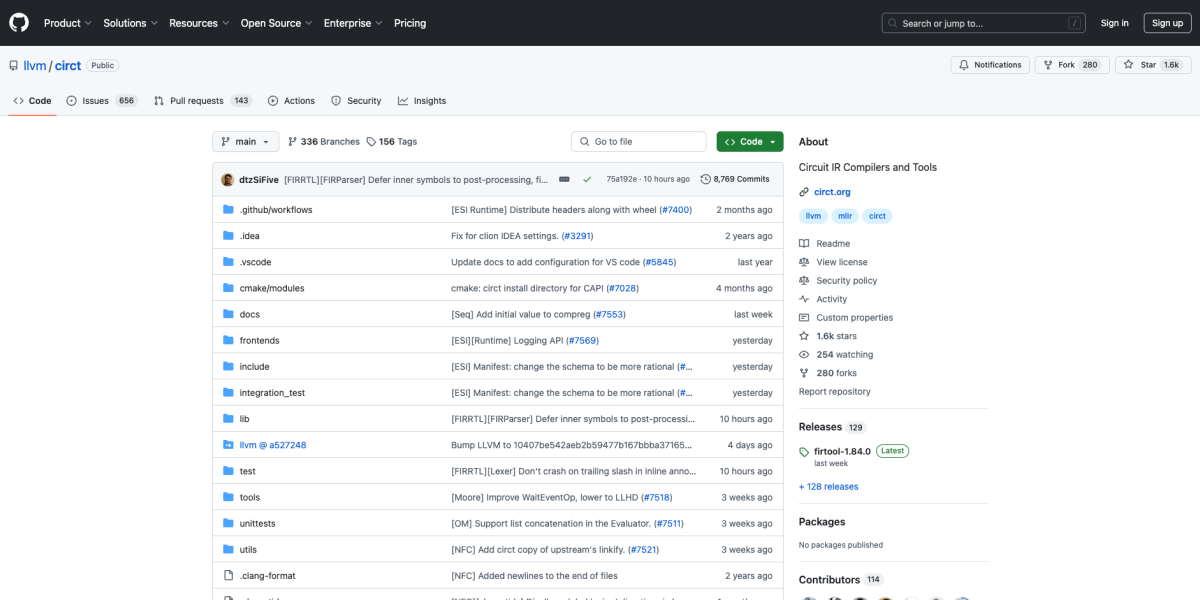Click the GitHub logo icon
The height and width of the screenshot is (600, 1200).
tap(20, 23)
